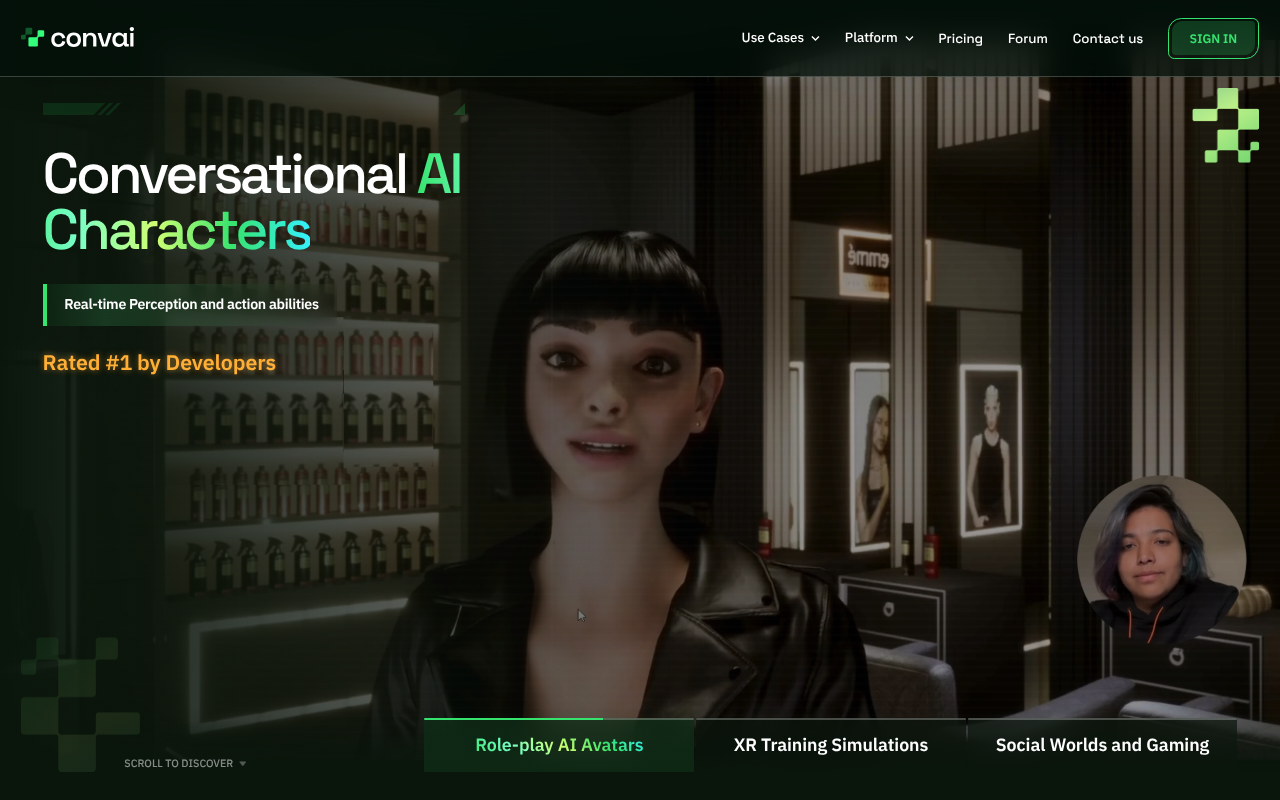Click the Rated #1 by Developers text
This screenshot has height=800, width=1280.
[x=159, y=363]
